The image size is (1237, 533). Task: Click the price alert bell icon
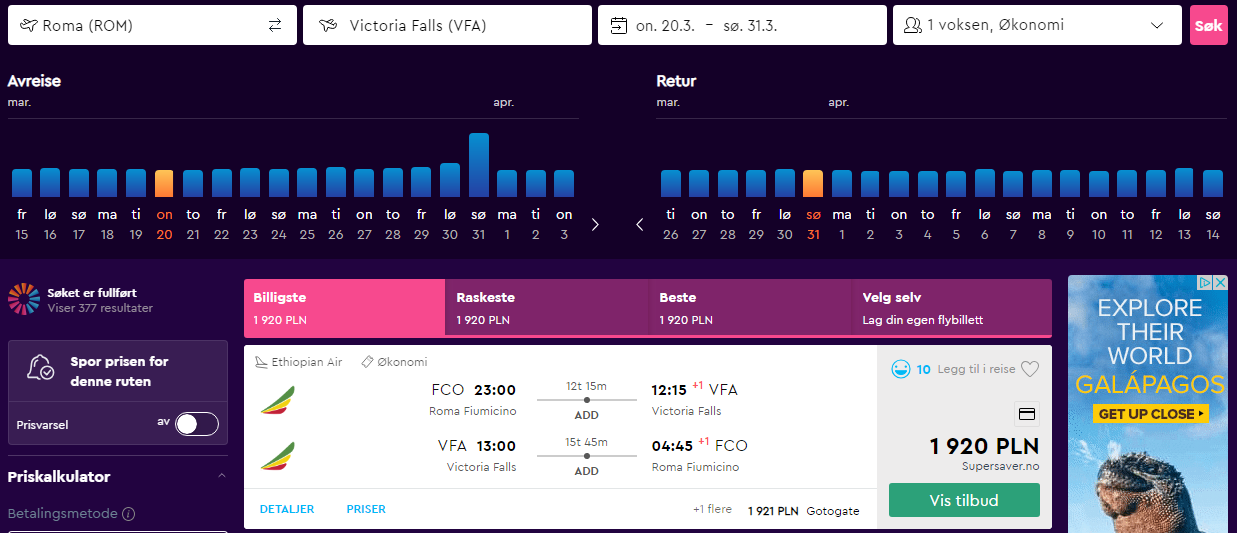(x=43, y=371)
